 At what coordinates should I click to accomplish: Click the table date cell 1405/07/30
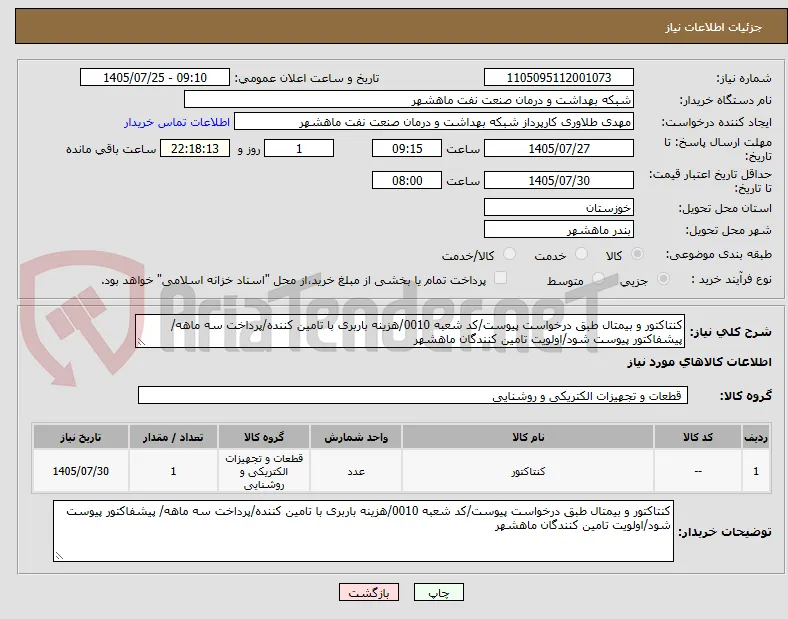coord(81,471)
